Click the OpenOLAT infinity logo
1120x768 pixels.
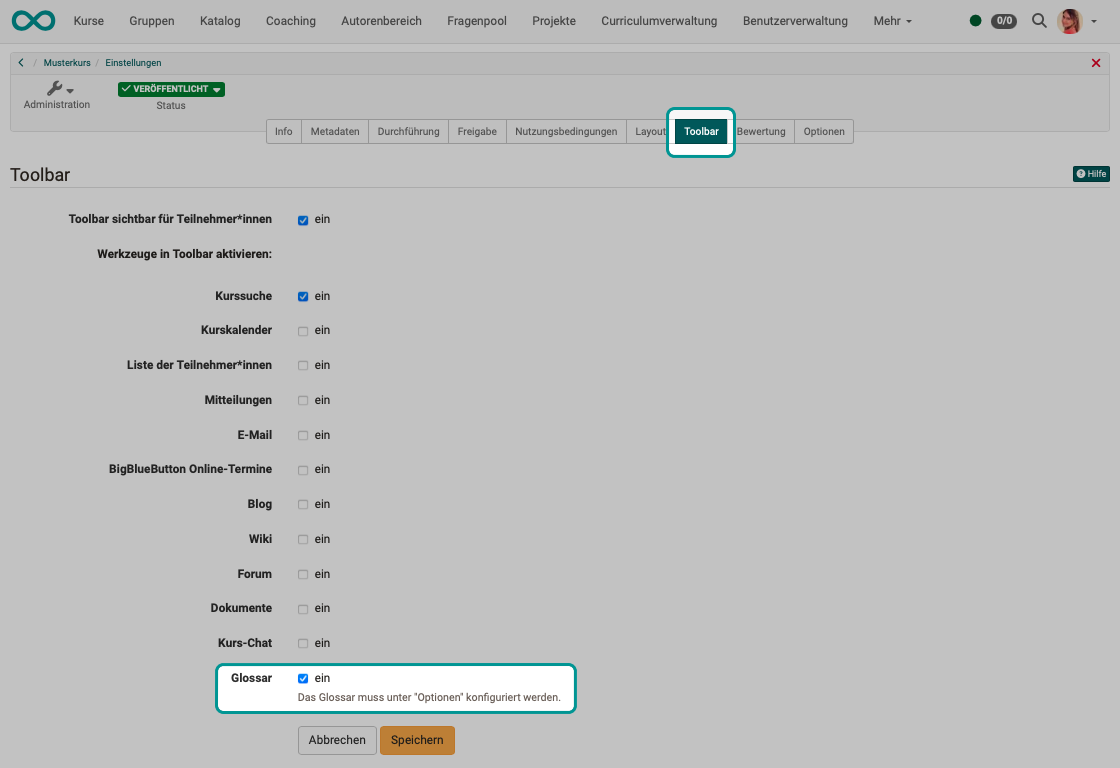(33, 20)
